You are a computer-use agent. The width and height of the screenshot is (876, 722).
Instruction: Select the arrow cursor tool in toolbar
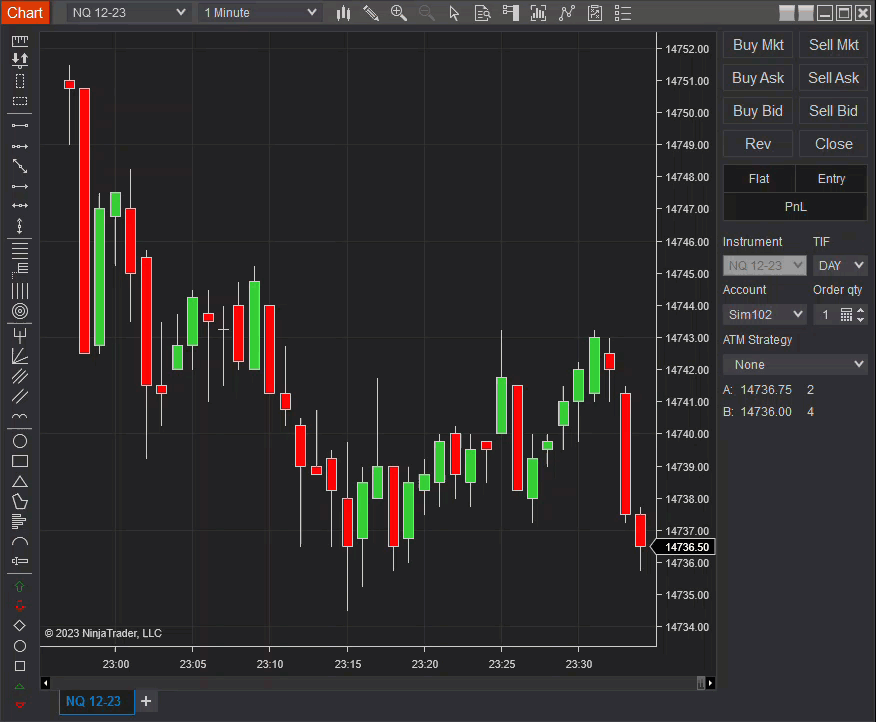pyautogui.click(x=454, y=13)
